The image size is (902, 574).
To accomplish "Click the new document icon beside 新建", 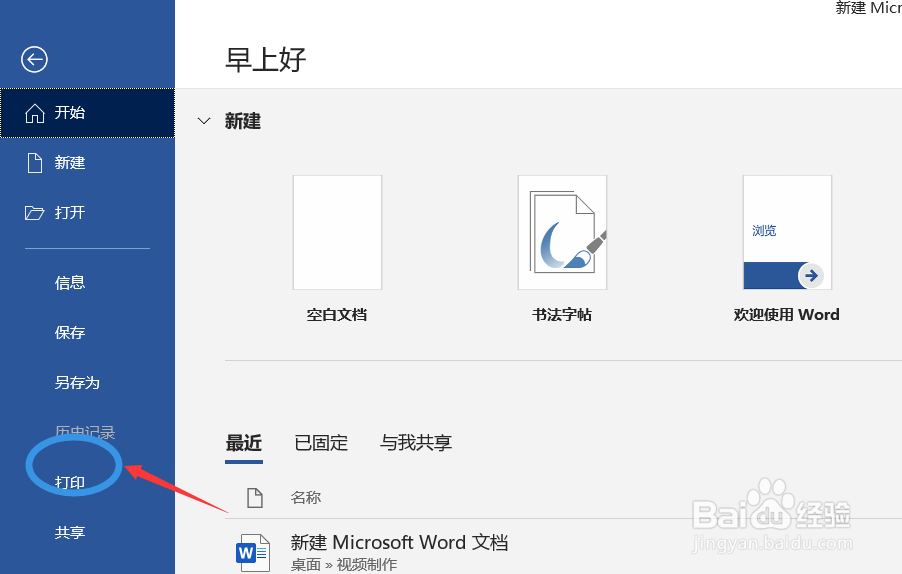I will click(35, 163).
